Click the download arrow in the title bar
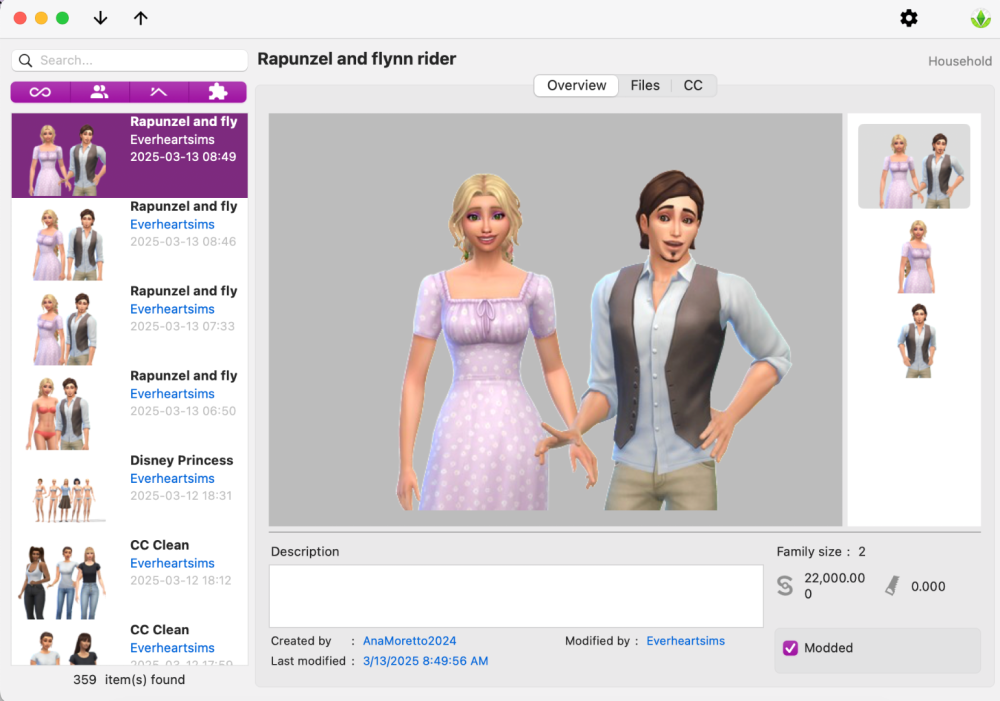 (x=100, y=18)
